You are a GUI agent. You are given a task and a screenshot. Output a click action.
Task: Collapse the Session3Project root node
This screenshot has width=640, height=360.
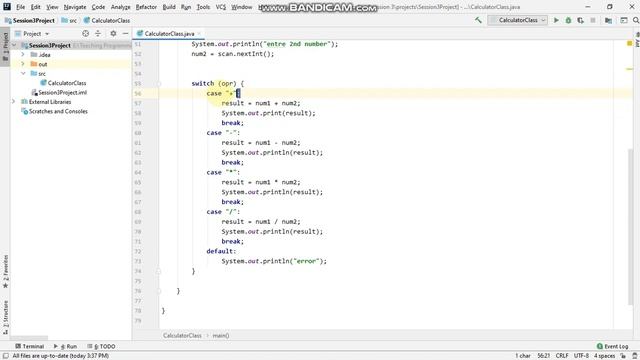click(14, 45)
